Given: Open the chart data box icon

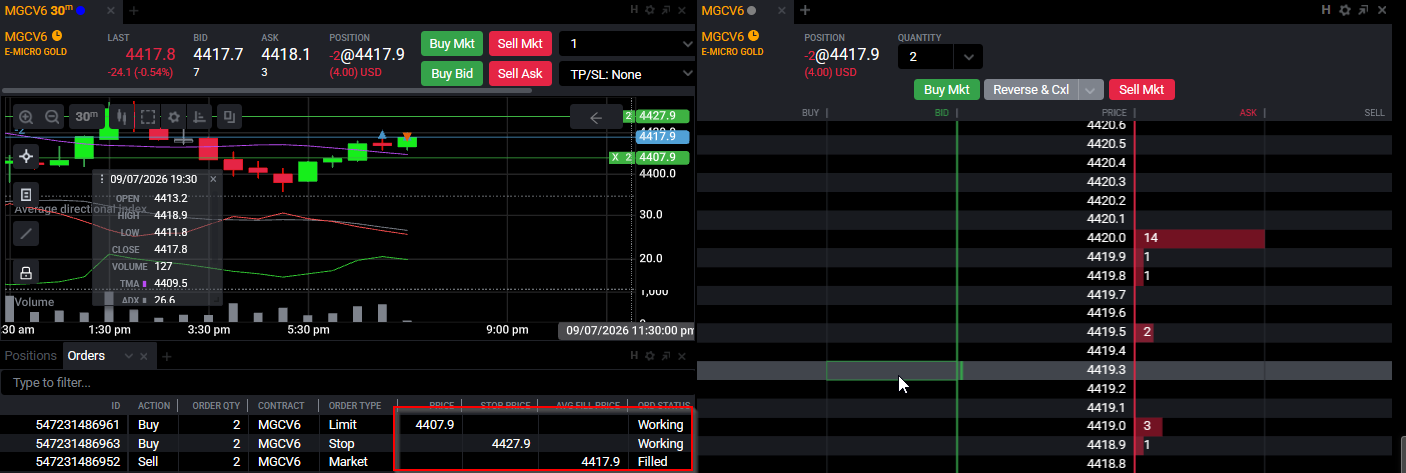Looking at the screenshot, I should (26, 194).
